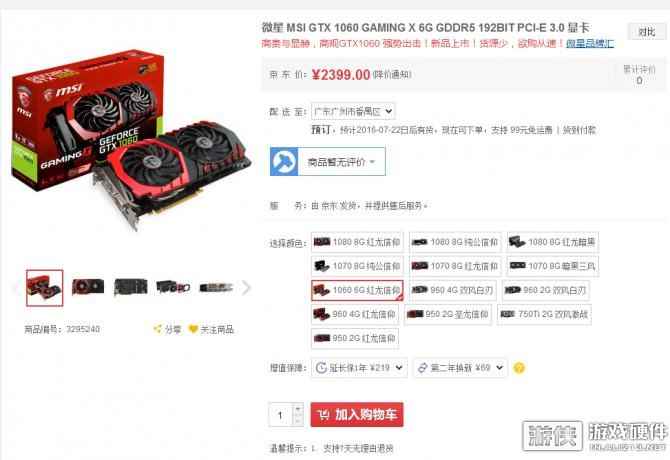Screen dimensions: 670x460
Task: Open the extended 1-year ¥219 warranty dropdown
Action: pos(359,368)
